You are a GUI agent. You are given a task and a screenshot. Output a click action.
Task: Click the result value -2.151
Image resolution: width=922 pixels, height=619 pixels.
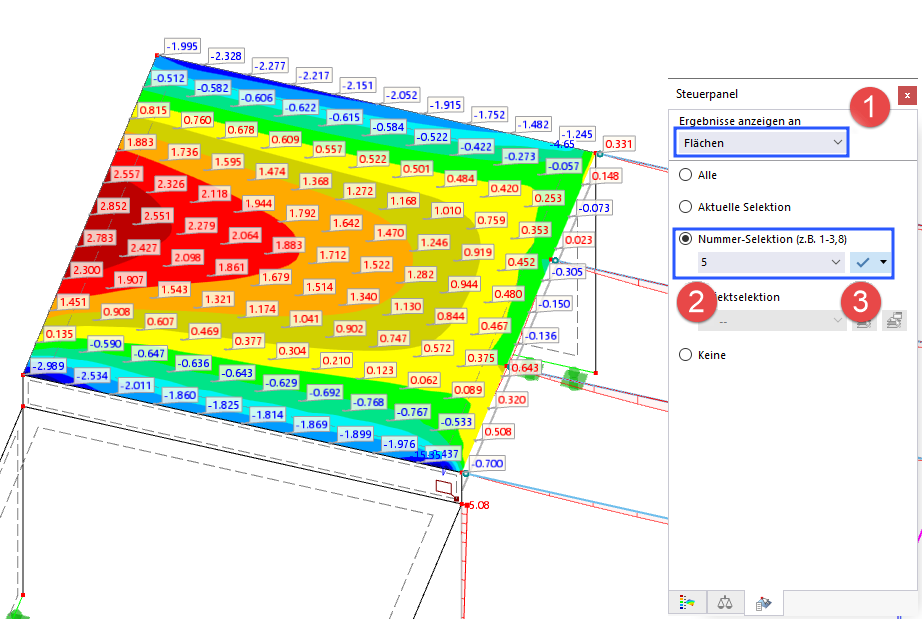358,85
